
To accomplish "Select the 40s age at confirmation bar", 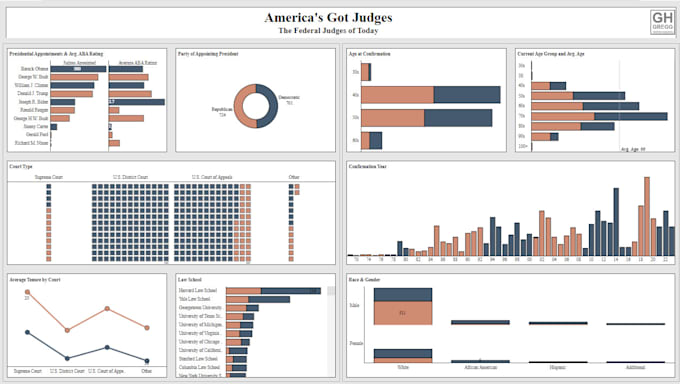I will 431,95.
